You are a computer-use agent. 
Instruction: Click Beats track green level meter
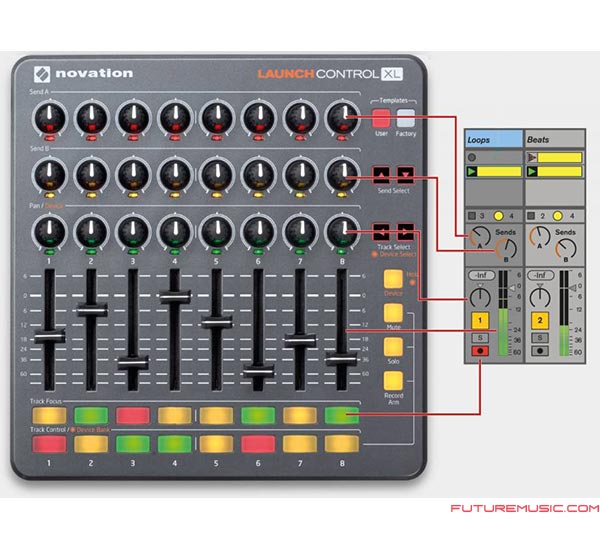564,341
